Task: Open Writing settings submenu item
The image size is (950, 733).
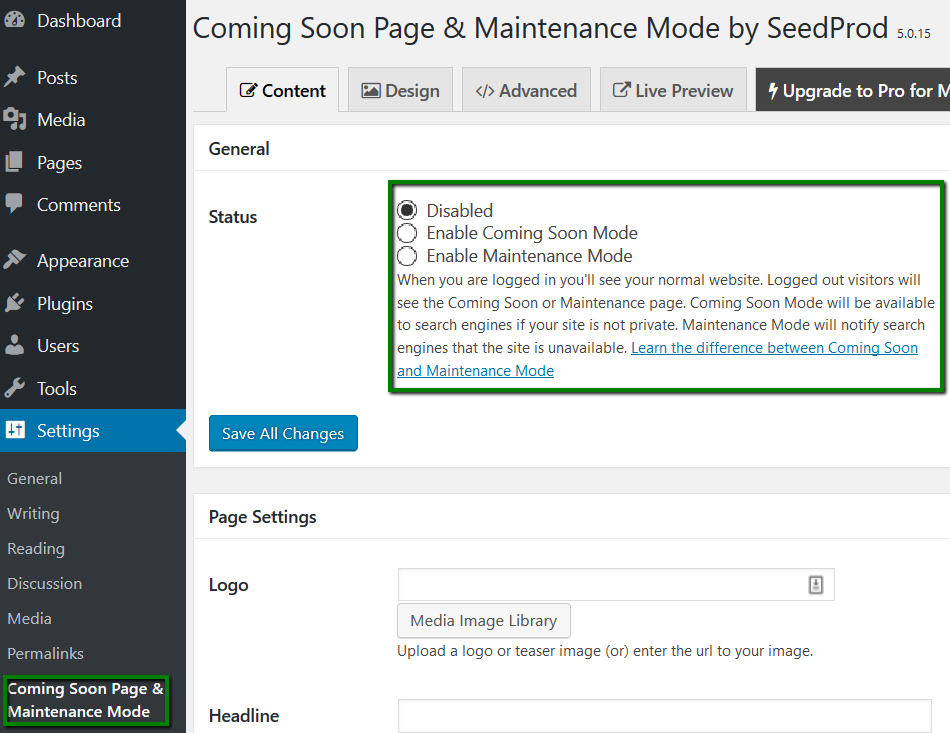Action: (x=33, y=514)
